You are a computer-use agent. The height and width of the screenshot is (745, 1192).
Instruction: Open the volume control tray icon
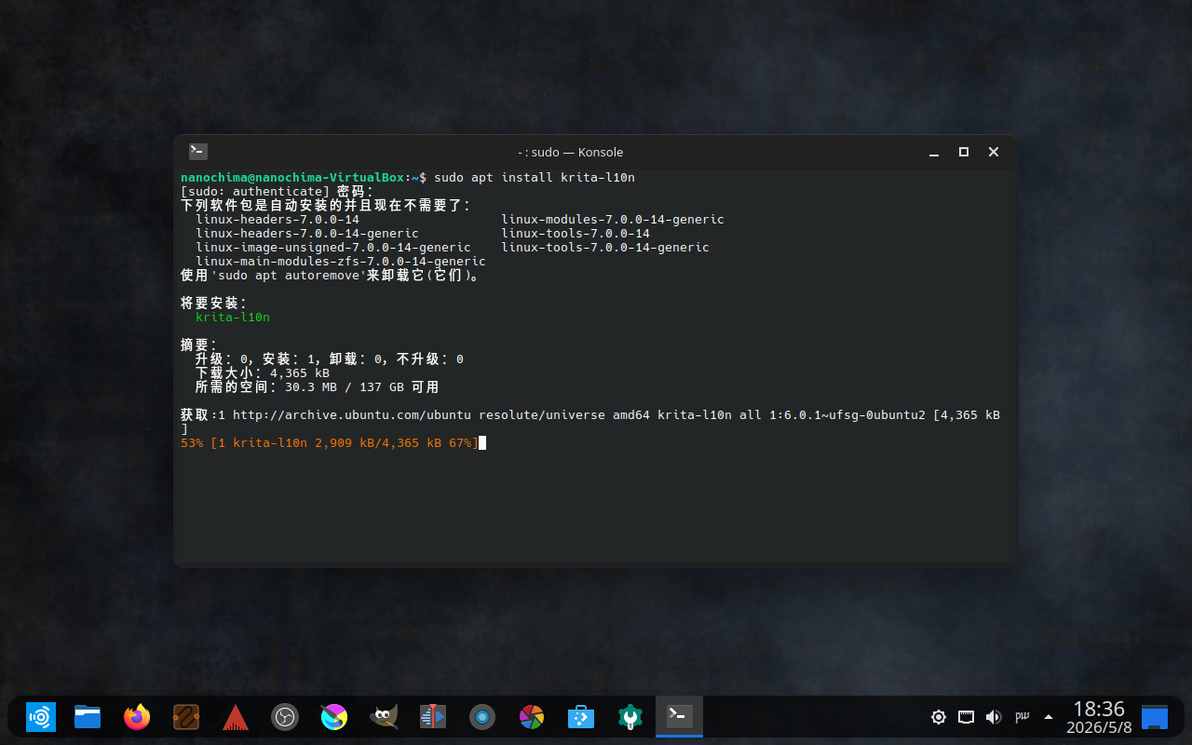pyautogui.click(x=994, y=717)
